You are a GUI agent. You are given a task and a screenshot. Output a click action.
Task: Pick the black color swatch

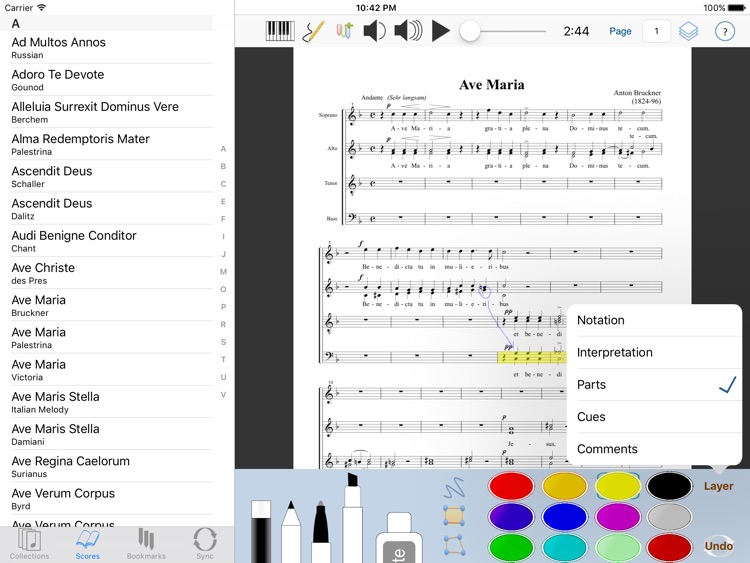[669, 486]
